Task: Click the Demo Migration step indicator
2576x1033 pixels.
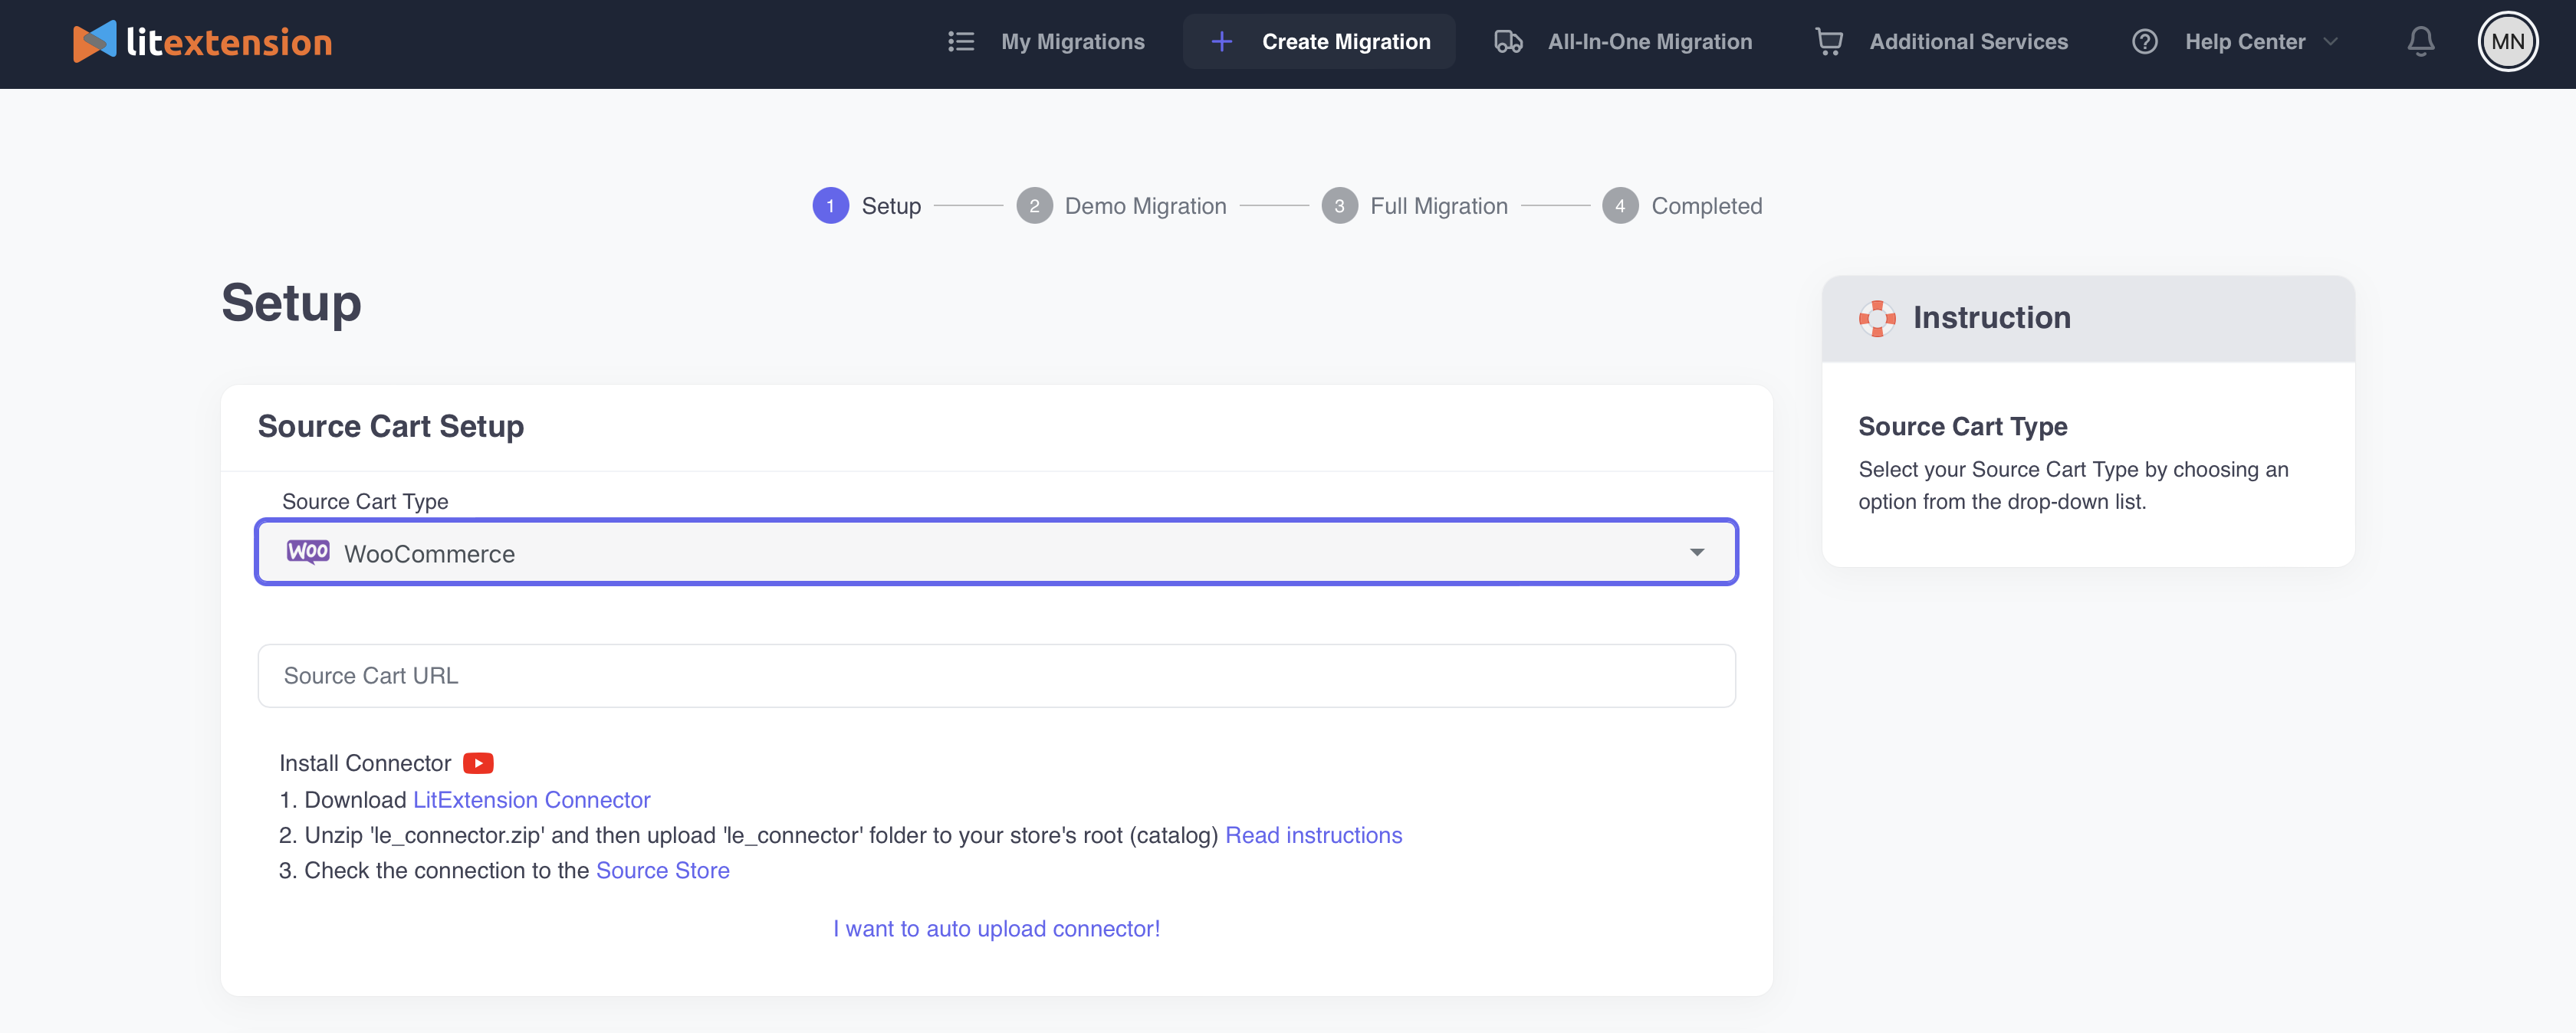Action: [1036, 205]
